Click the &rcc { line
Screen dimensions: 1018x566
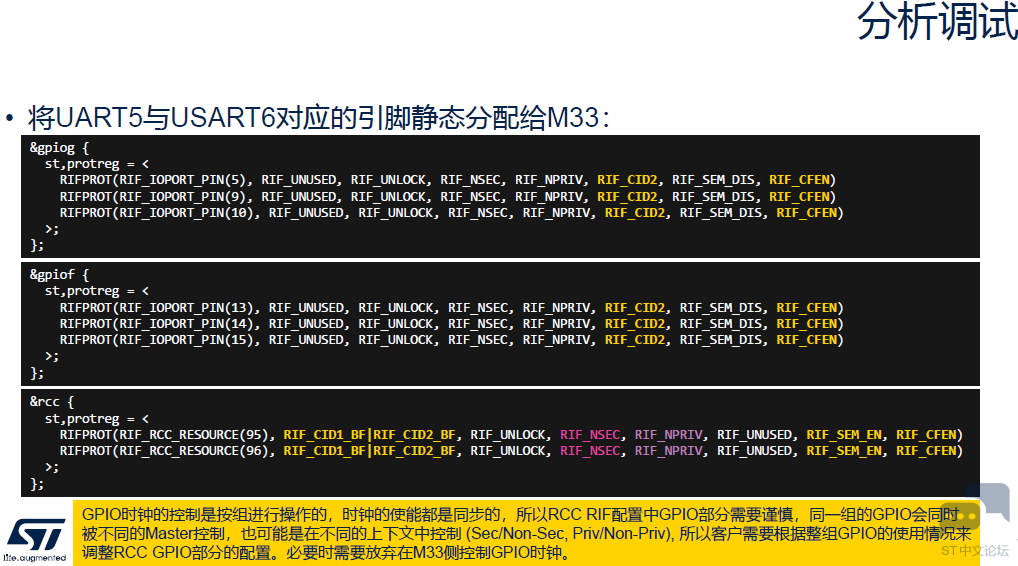52,402
